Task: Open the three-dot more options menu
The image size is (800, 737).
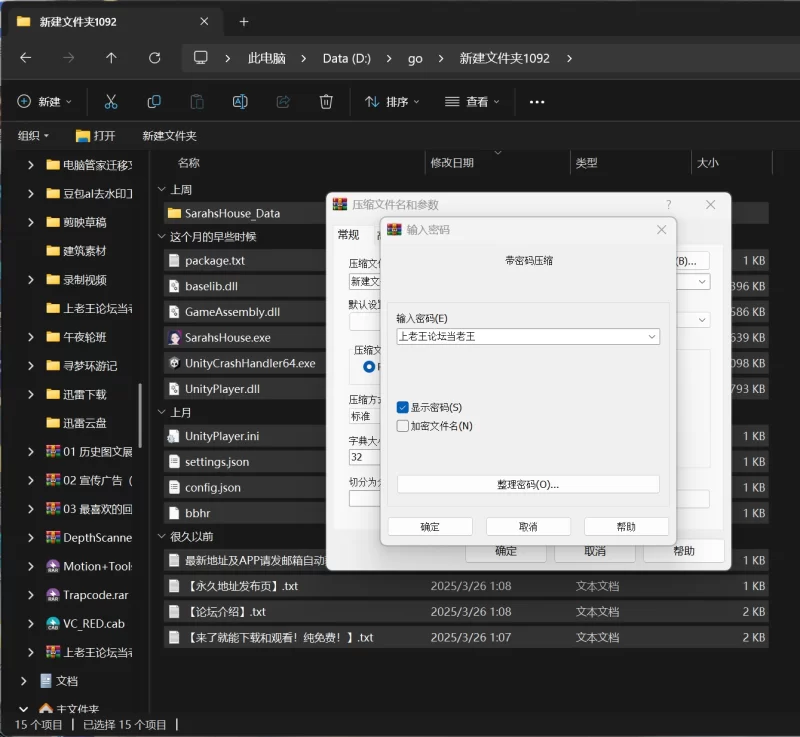Action: click(537, 102)
